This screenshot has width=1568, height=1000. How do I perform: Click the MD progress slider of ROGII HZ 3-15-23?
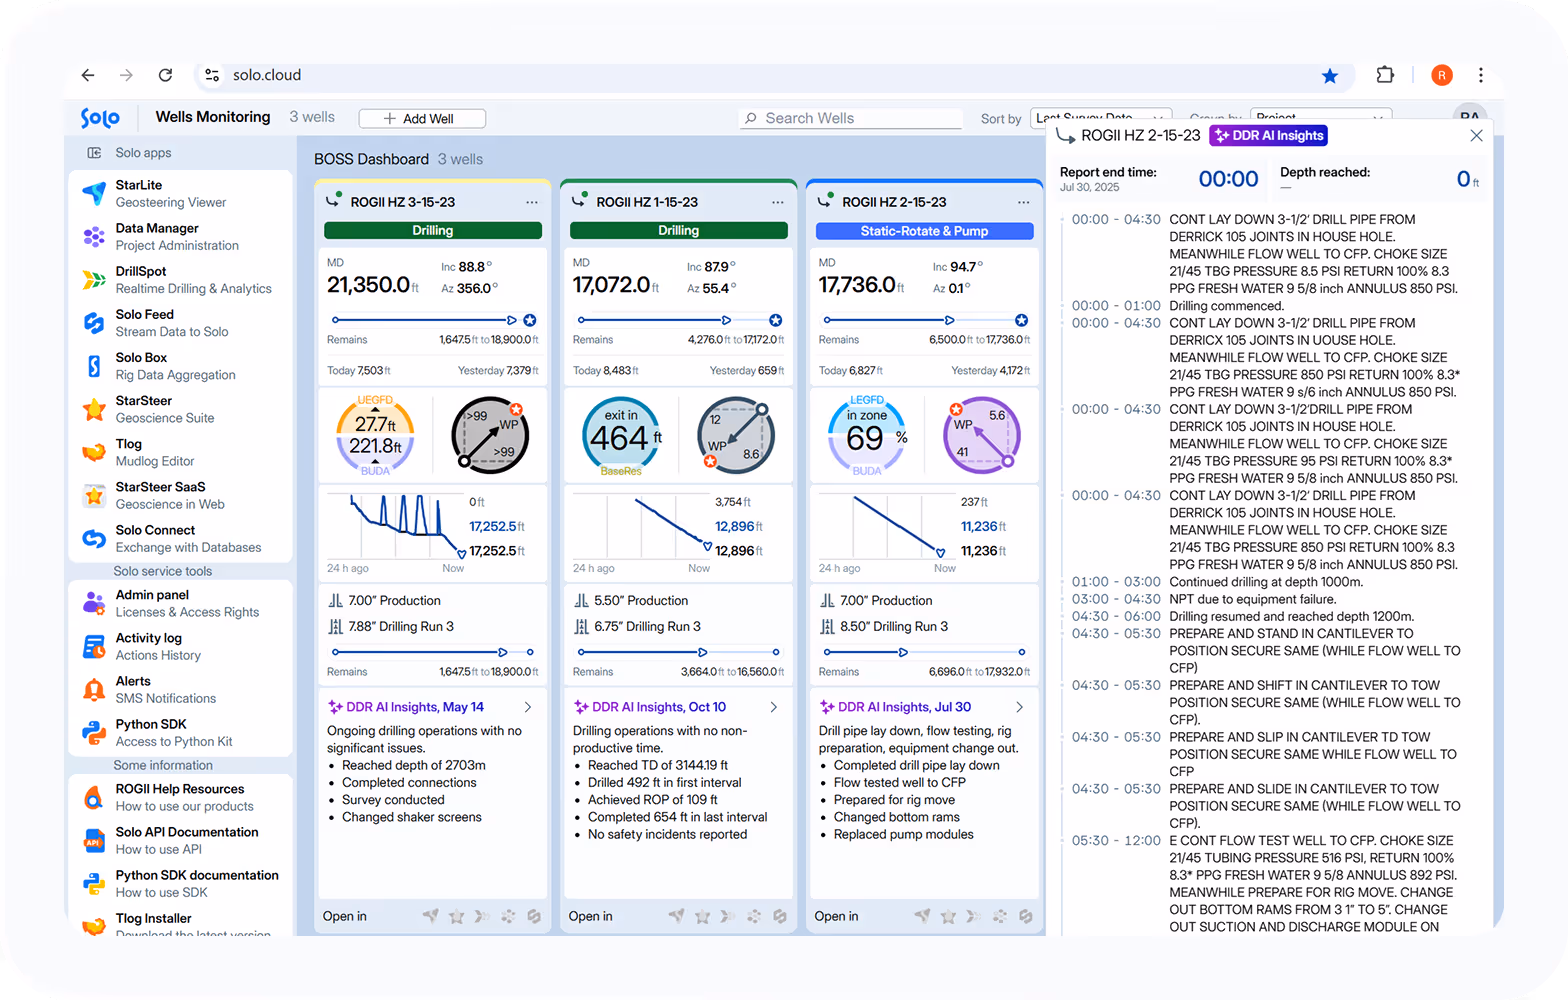432,320
